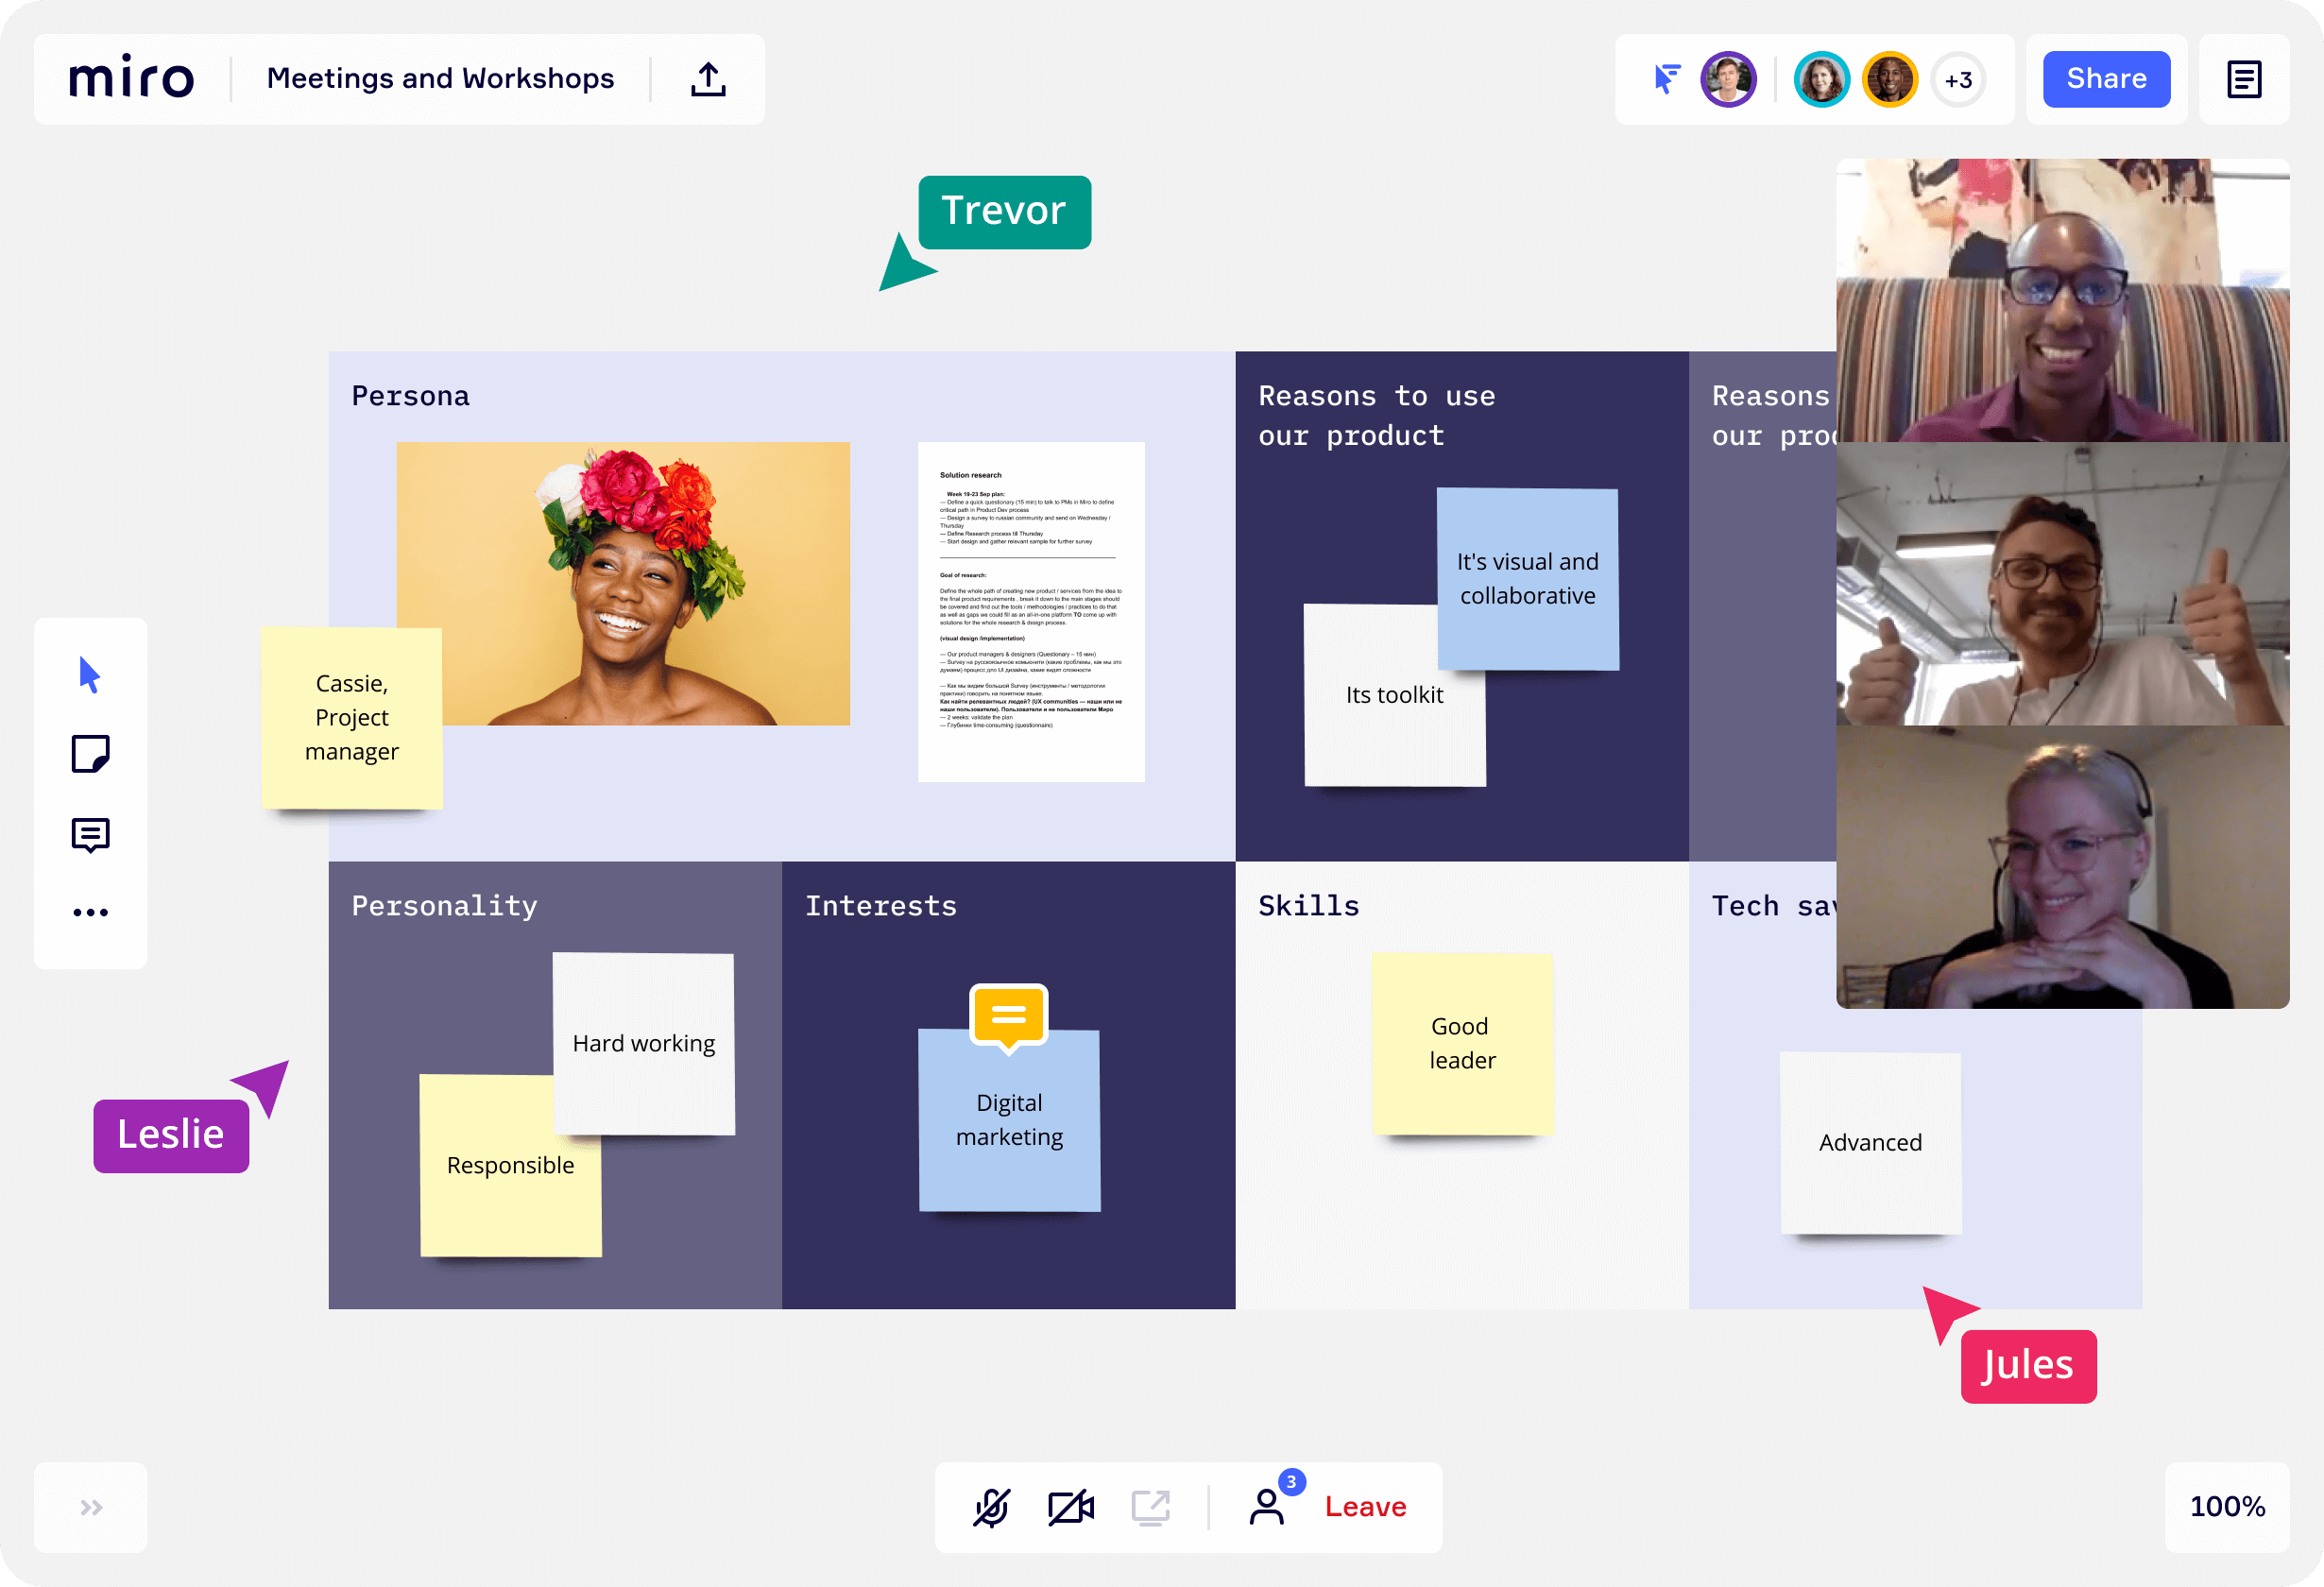Select the Meetings and Workshops board title

coord(439,77)
